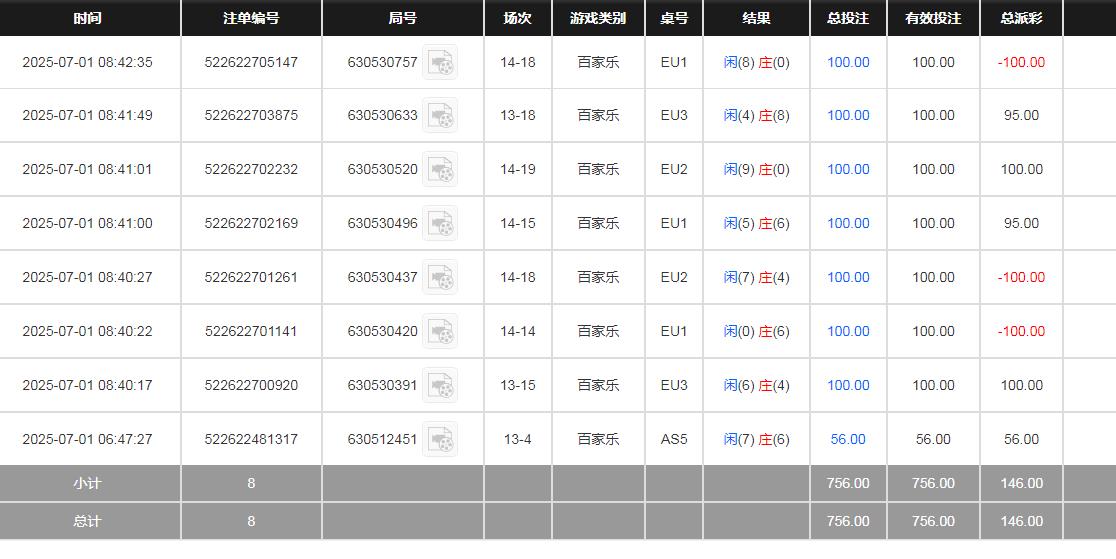Click the blue 100.00 total bet at 08:42:35
This screenshot has width=1116, height=559.
[848, 62]
